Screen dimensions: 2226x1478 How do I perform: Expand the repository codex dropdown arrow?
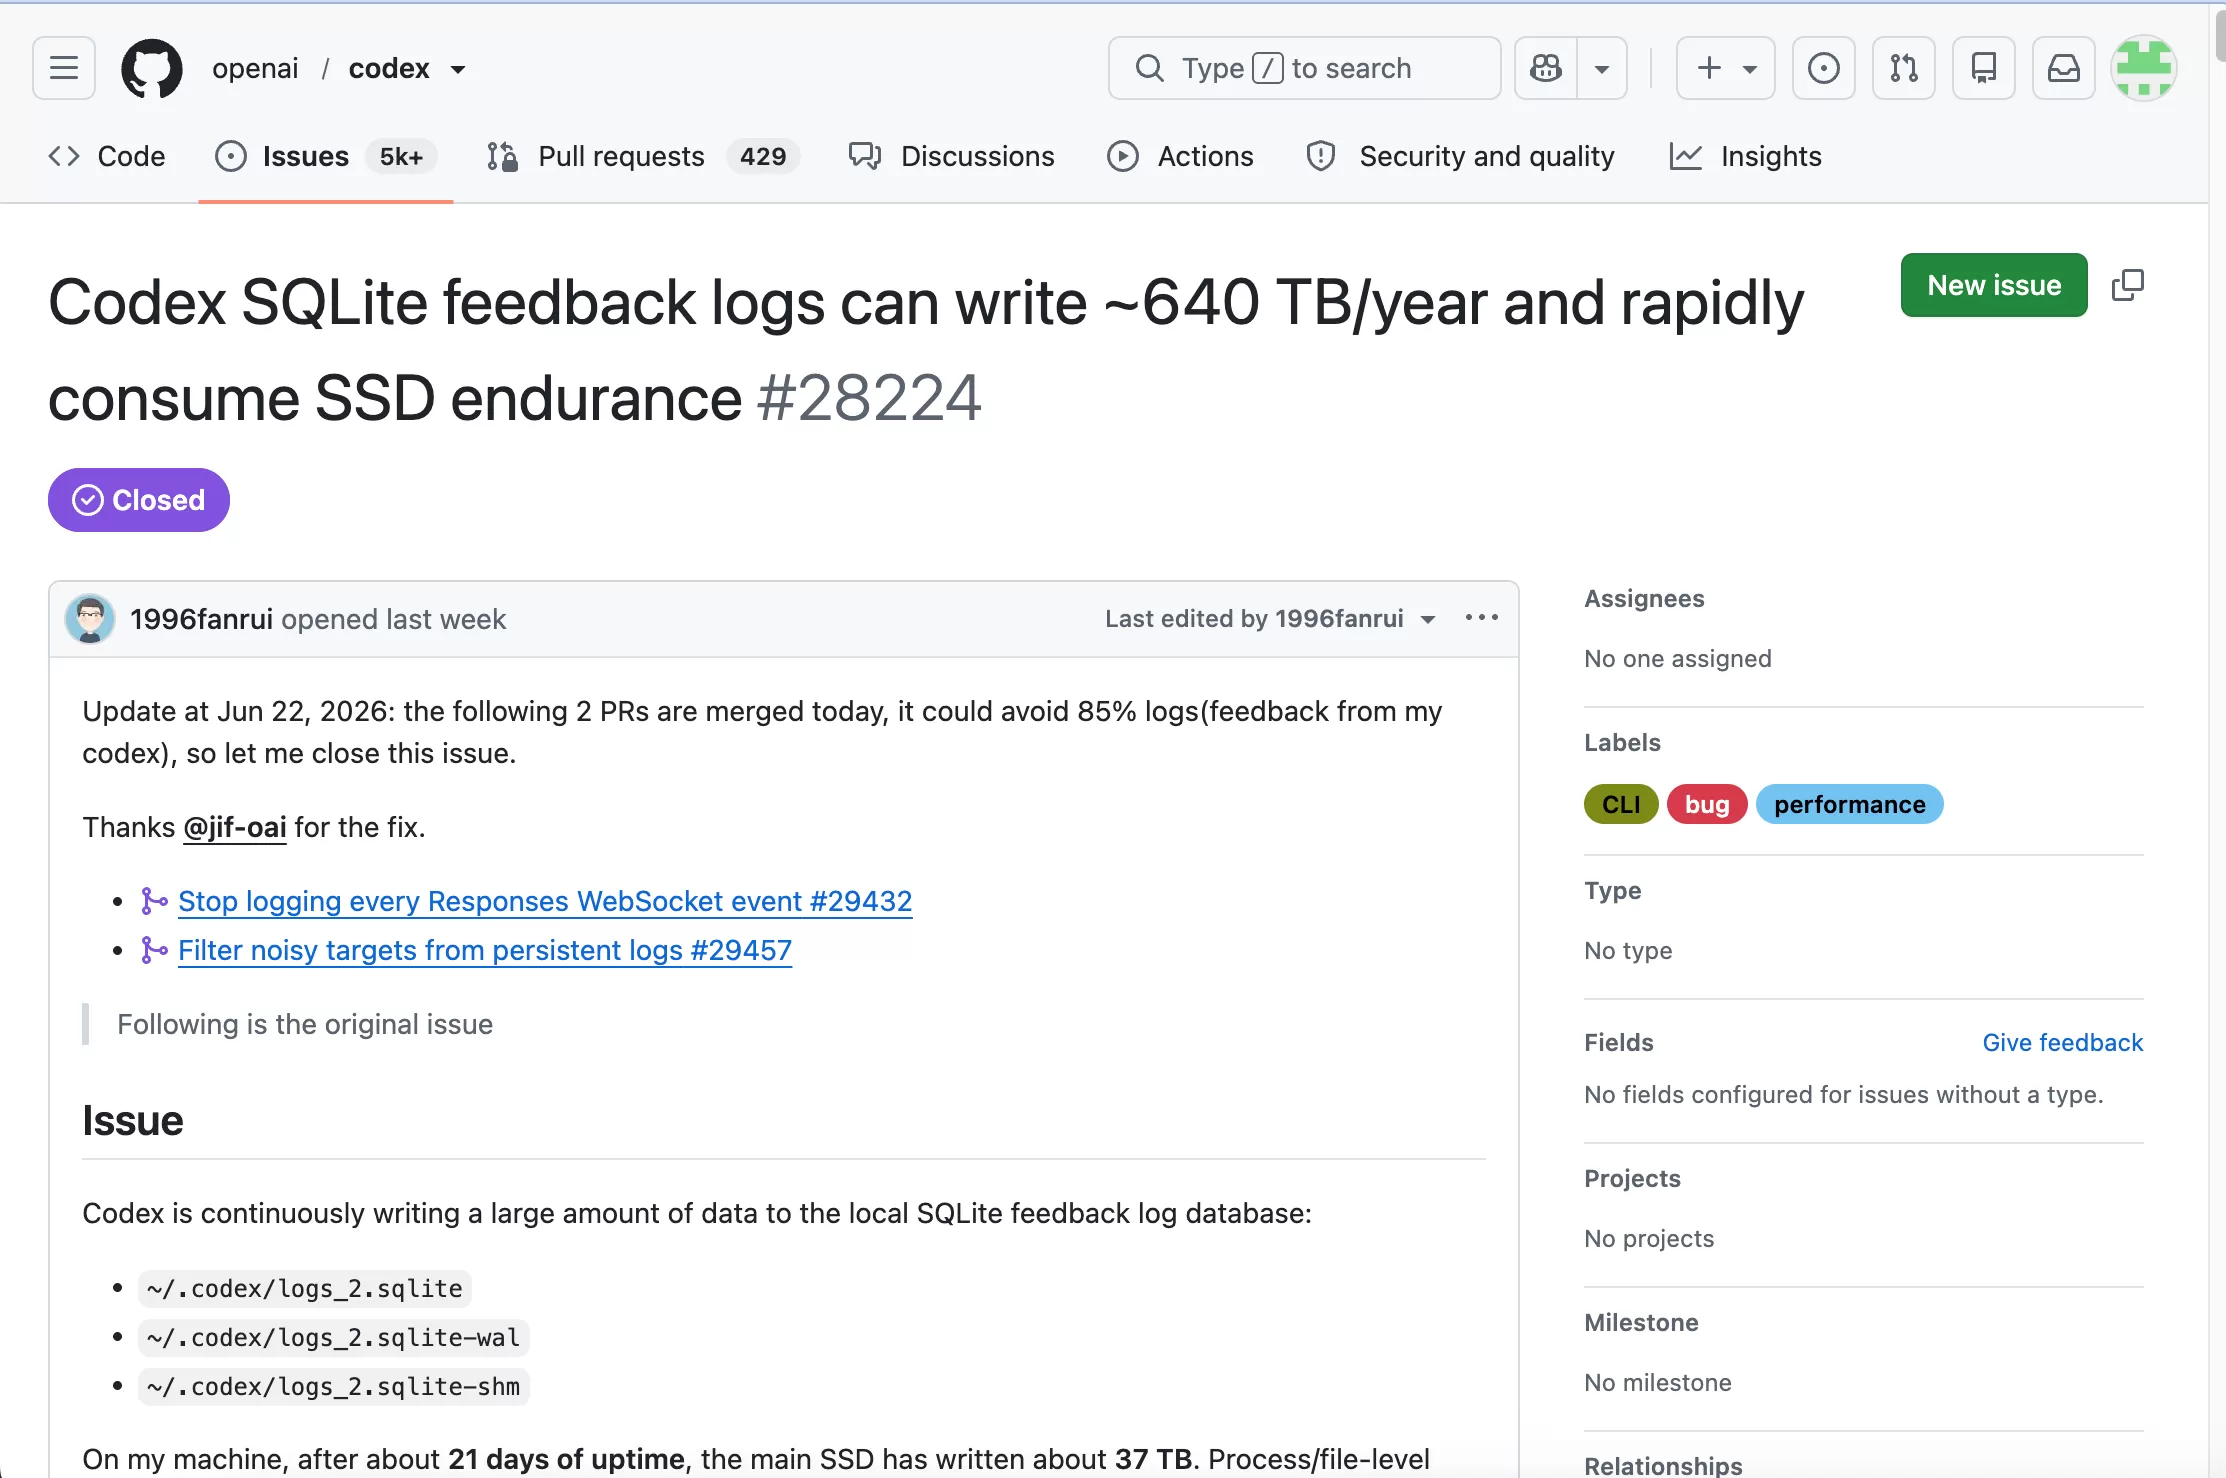point(458,69)
